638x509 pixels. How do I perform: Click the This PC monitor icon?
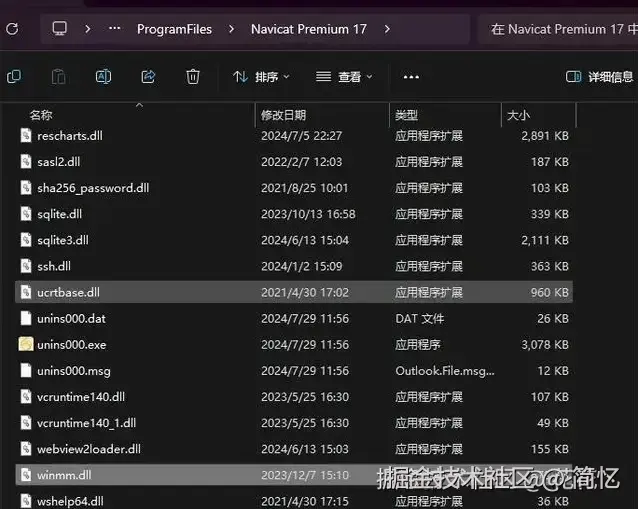point(59,28)
